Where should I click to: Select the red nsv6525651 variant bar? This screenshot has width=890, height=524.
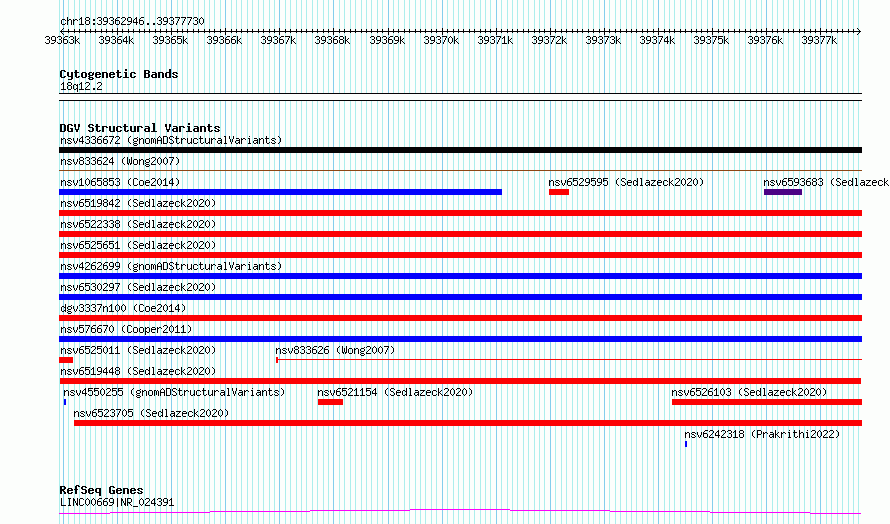pyautogui.click(x=460, y=255)
